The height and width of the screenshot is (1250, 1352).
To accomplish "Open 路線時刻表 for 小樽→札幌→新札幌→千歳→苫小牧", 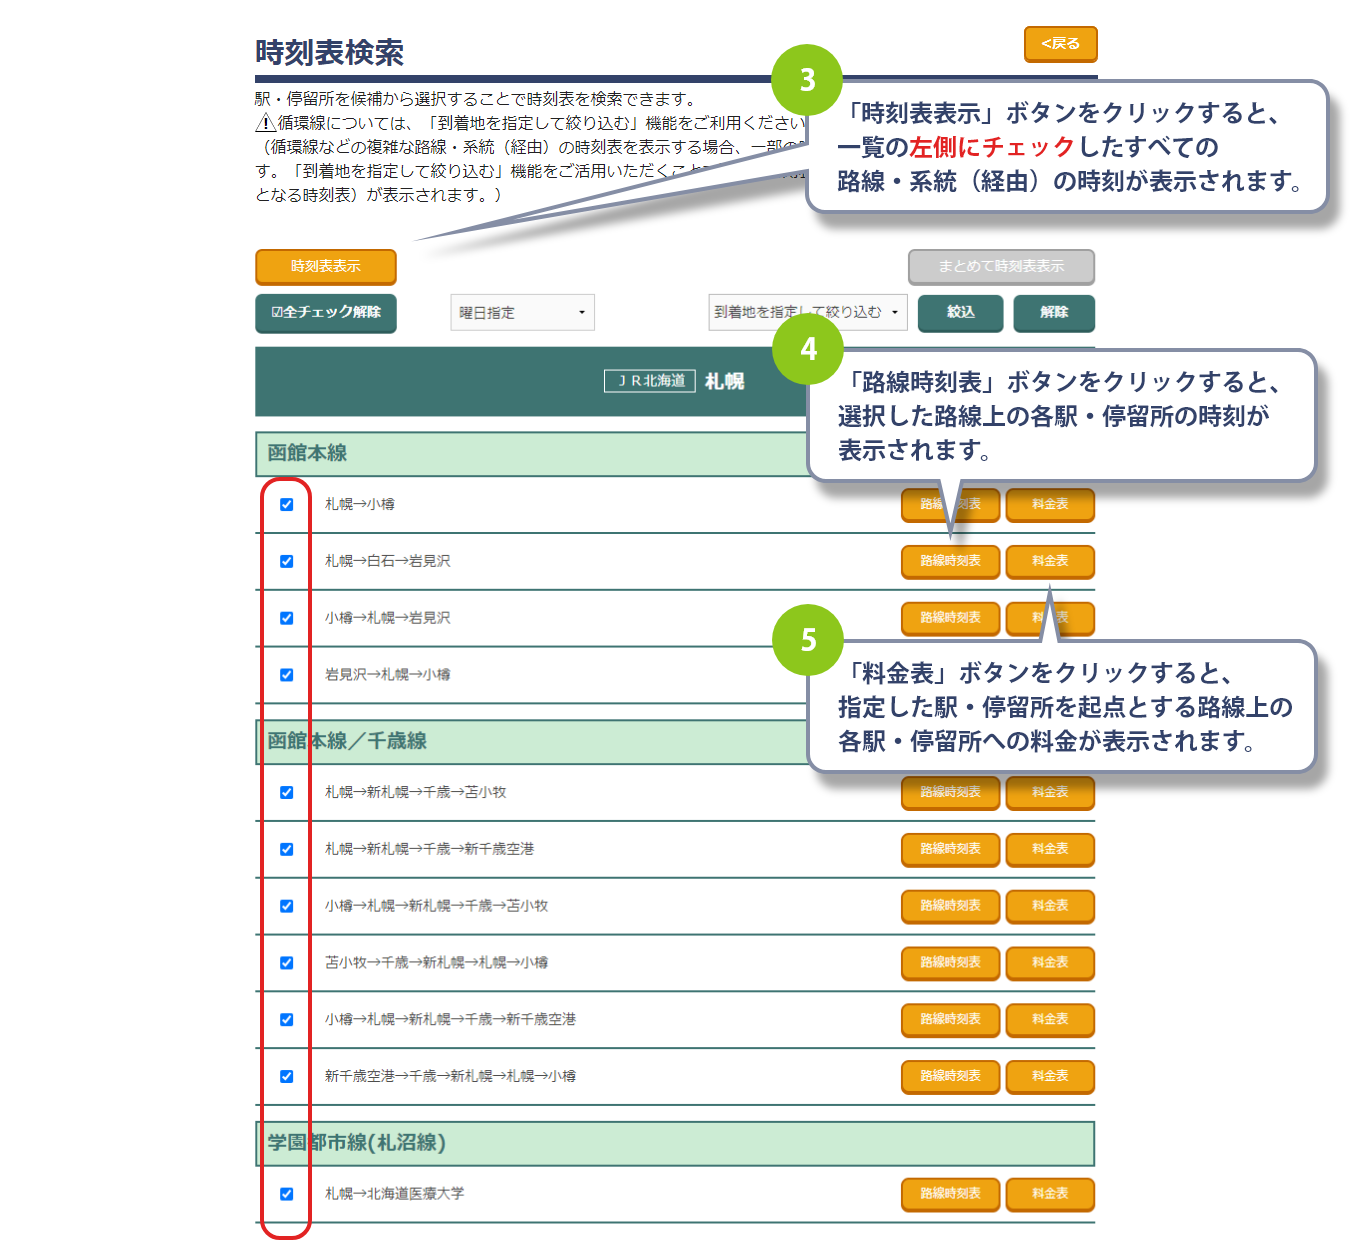I will (x=951, y=907).
